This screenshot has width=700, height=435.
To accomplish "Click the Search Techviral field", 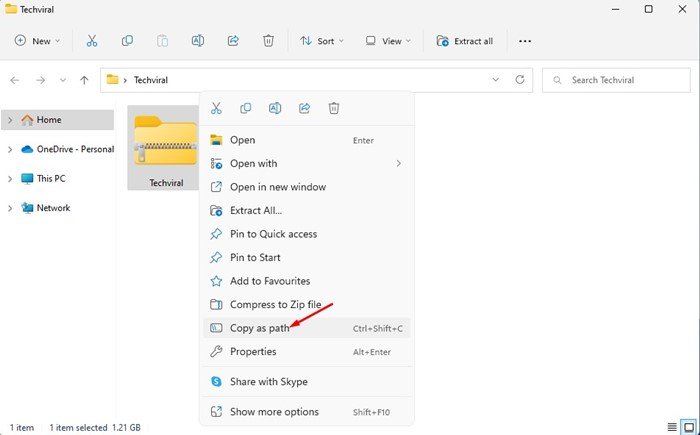I will (616, 80).
